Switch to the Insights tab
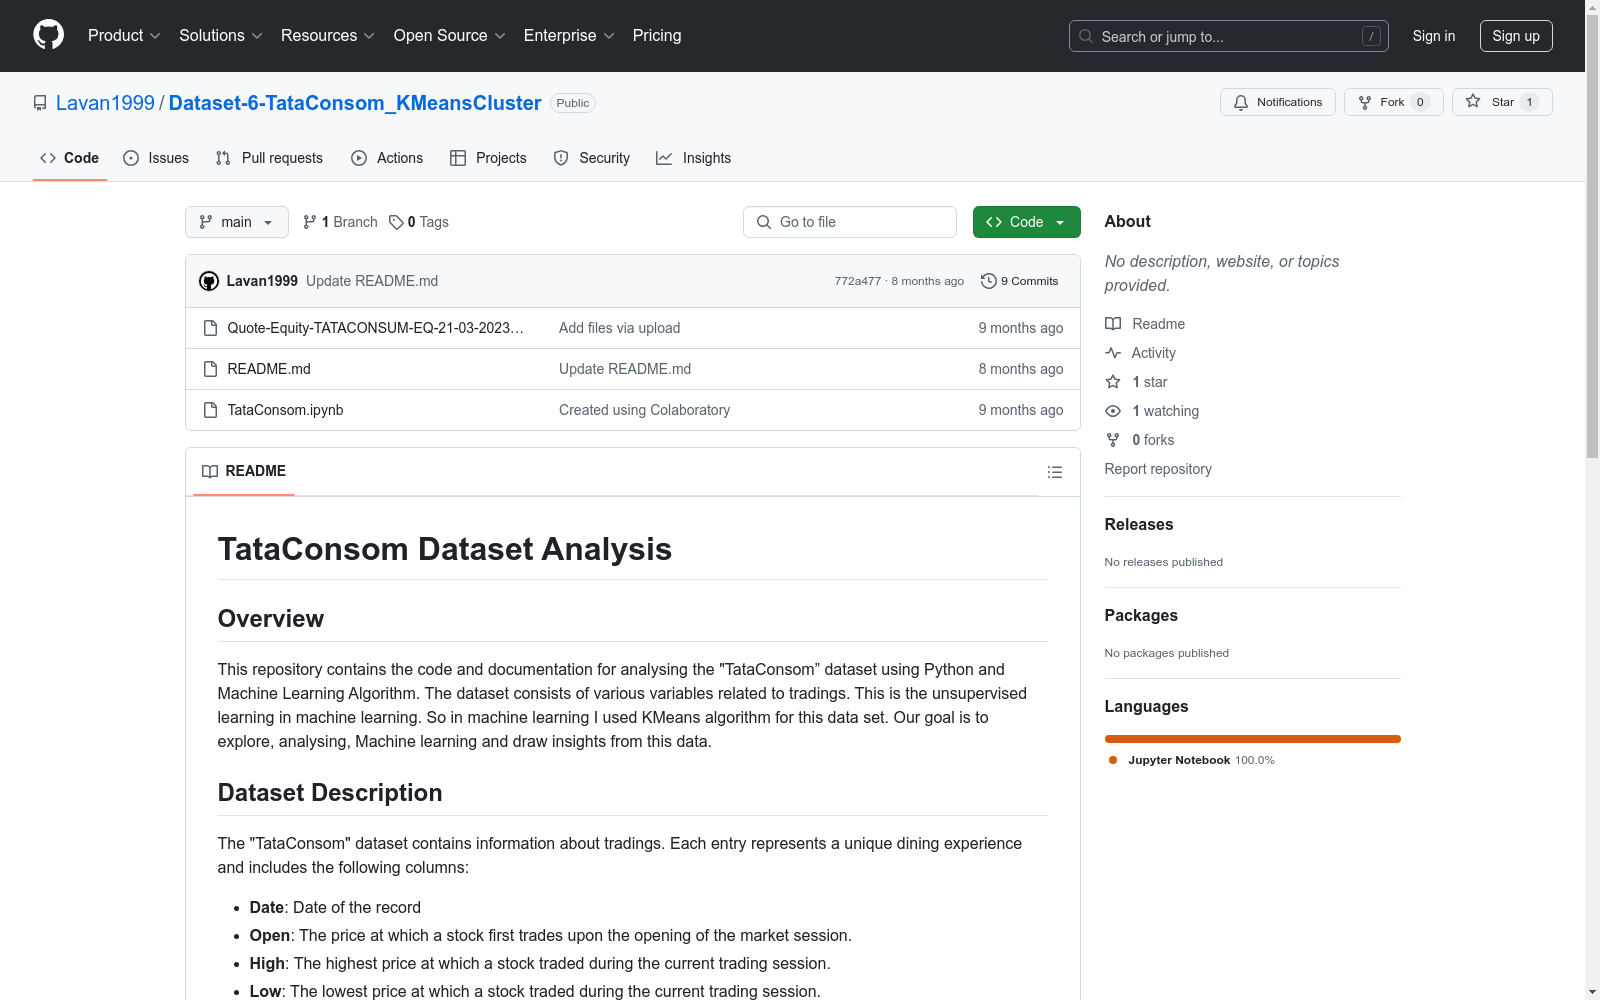Screen dimensions: 1600x1000 tap(693, 158)
